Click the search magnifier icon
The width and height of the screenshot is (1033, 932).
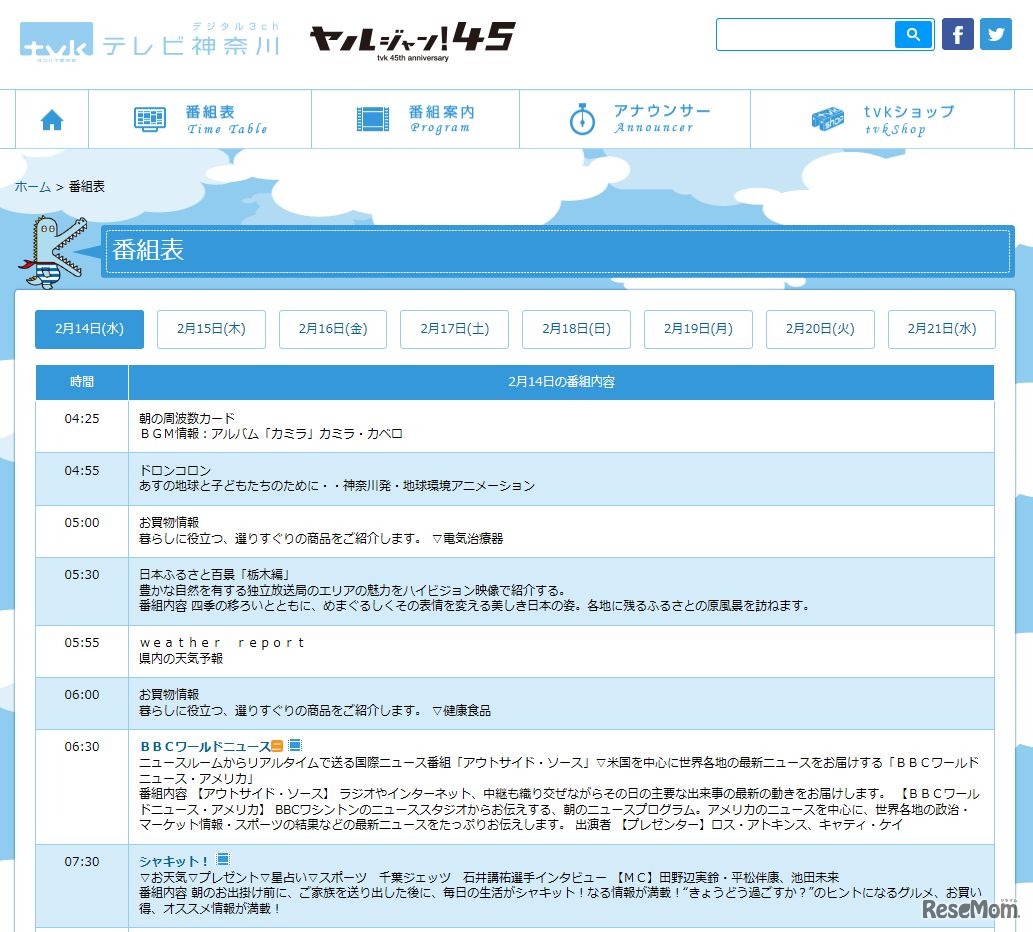tap(911, 34)
